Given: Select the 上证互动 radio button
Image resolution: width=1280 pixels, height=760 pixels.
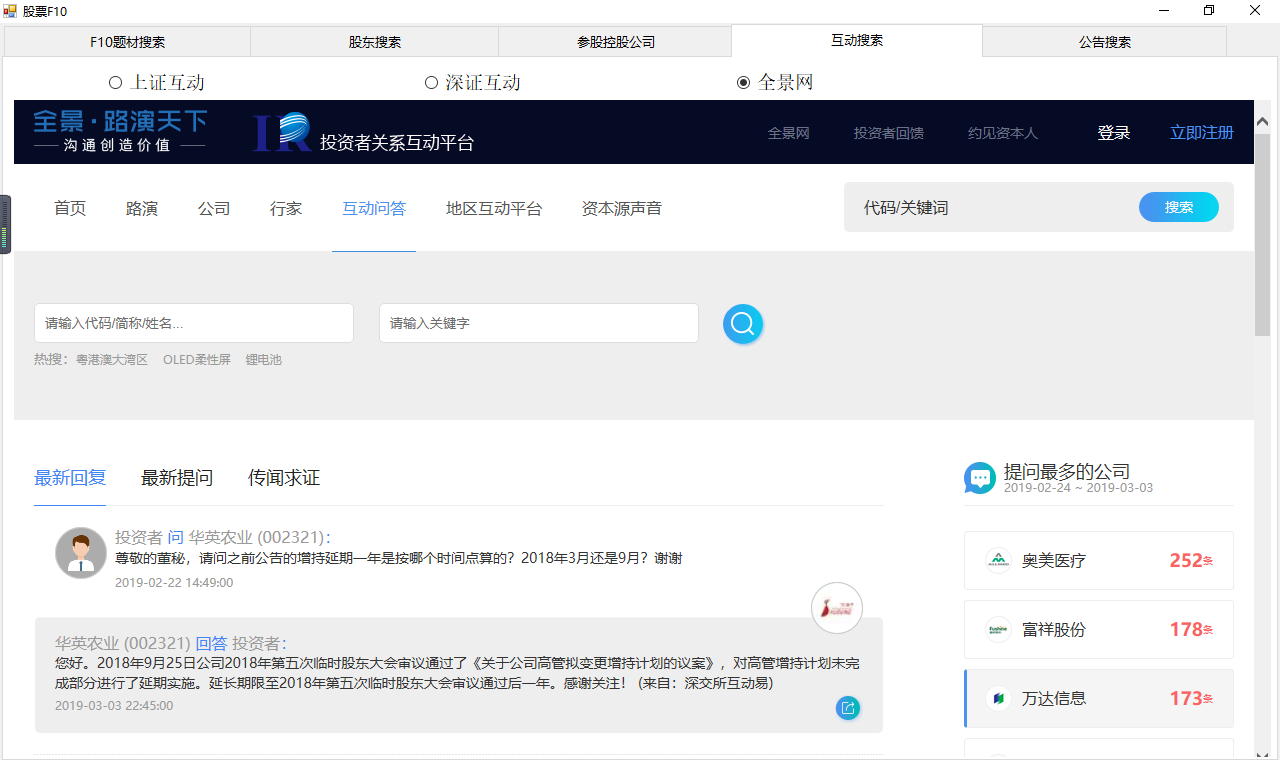Looking at the screenshot, I should (115, 83).
